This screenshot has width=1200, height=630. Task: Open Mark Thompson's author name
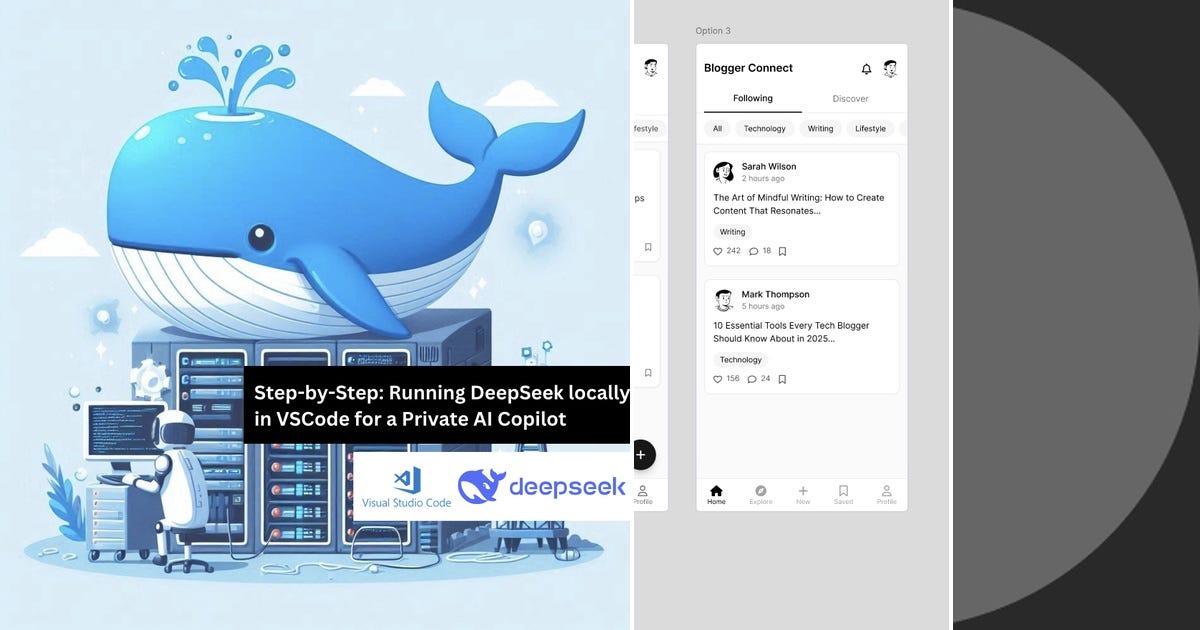(776, 294)
